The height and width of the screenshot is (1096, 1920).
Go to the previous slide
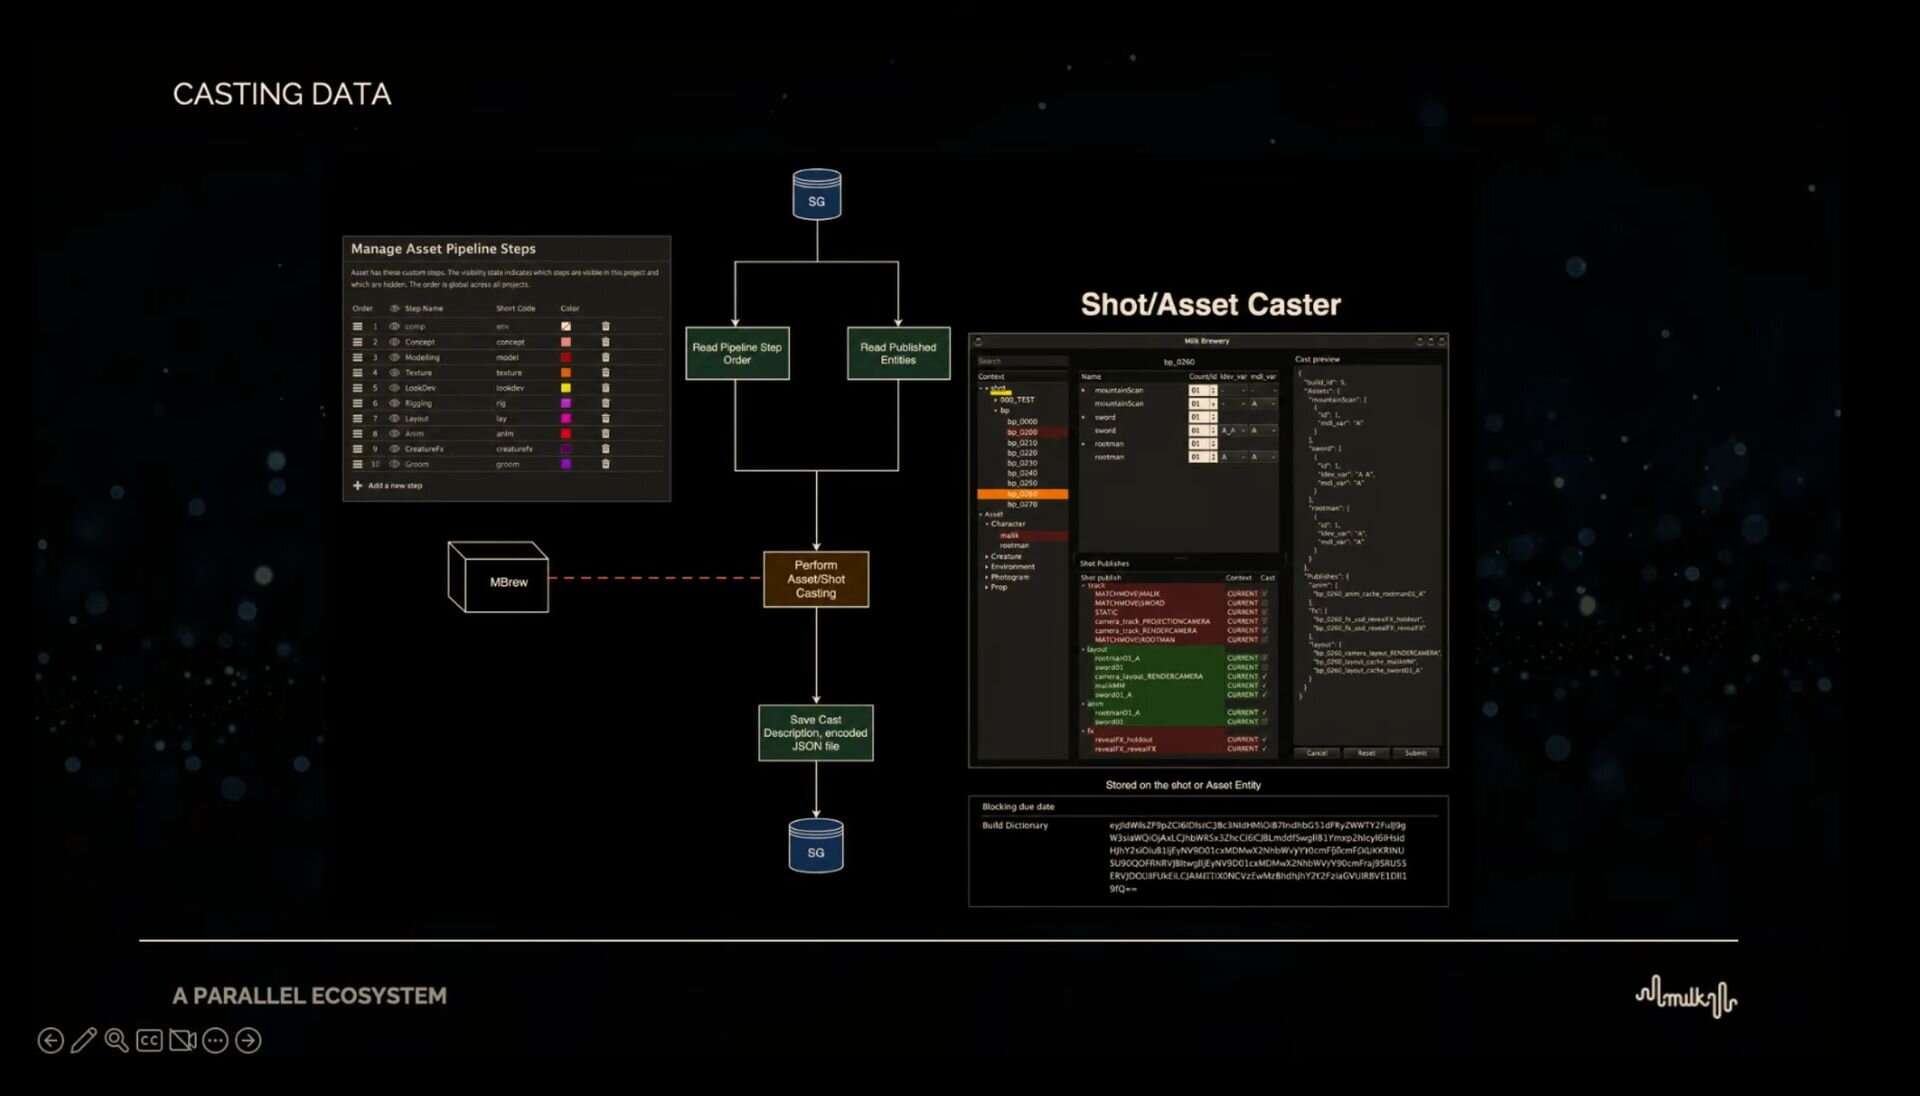pyautogui.click(x=51, y=1041)
